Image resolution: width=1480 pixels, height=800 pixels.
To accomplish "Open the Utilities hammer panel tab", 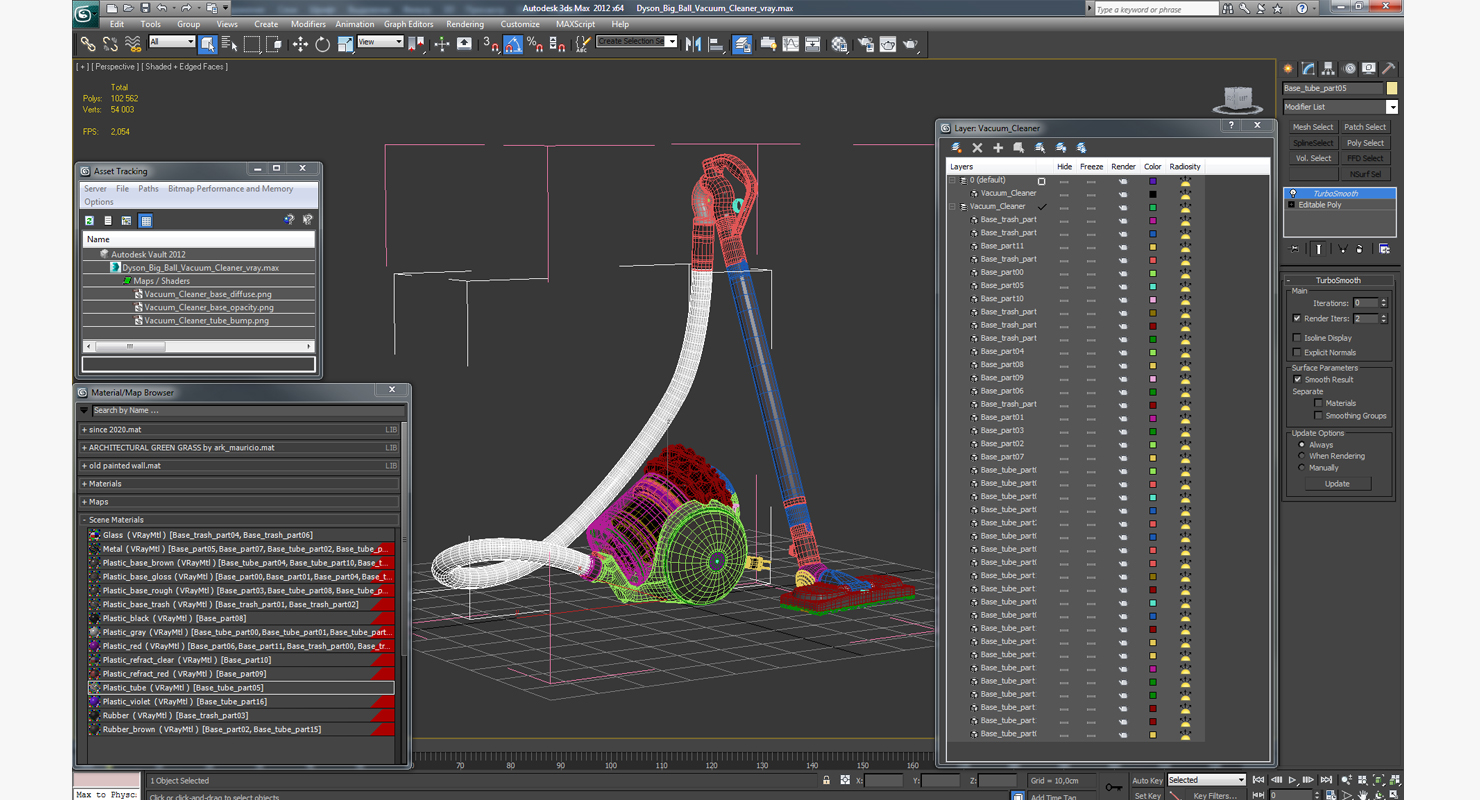I will click(1388, 69).
